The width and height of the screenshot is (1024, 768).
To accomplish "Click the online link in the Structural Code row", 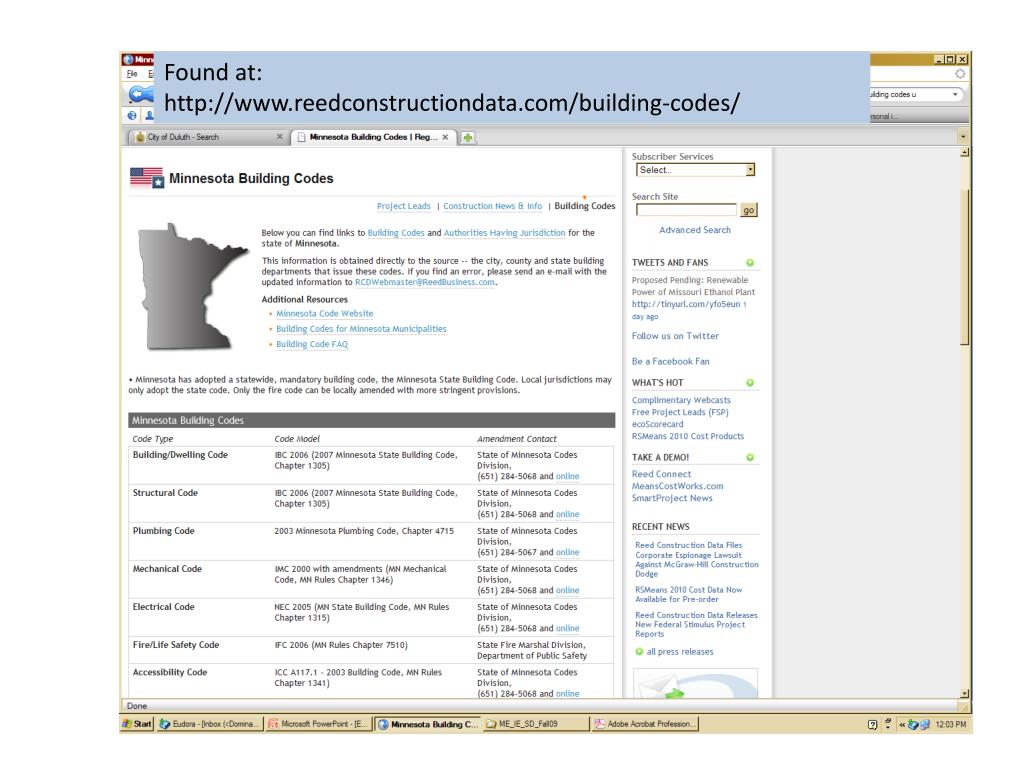I will coord(568,515).
